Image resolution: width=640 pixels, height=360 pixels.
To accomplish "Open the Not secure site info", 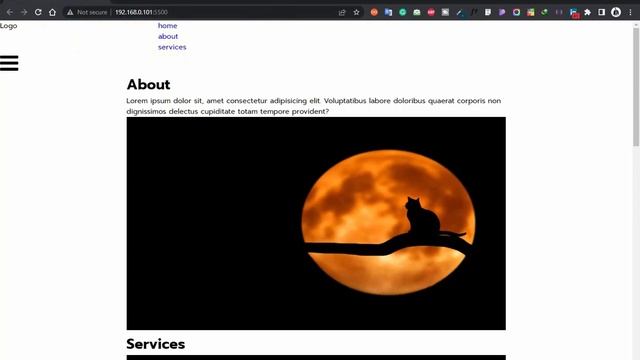I will [x=87, y=12].
